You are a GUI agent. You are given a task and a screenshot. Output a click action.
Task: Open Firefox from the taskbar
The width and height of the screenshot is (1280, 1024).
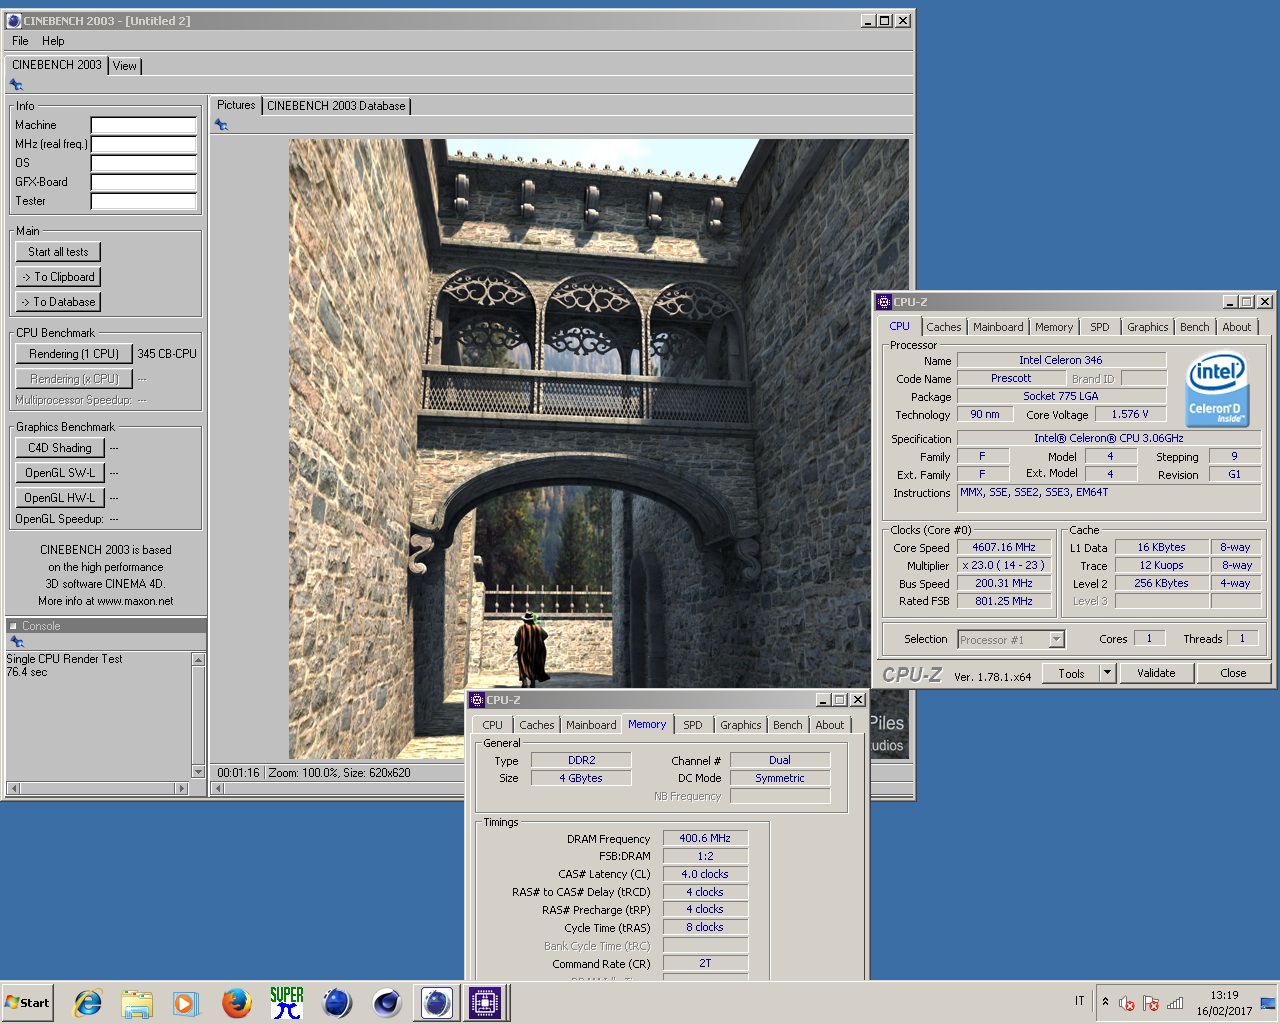point(236,1003)
